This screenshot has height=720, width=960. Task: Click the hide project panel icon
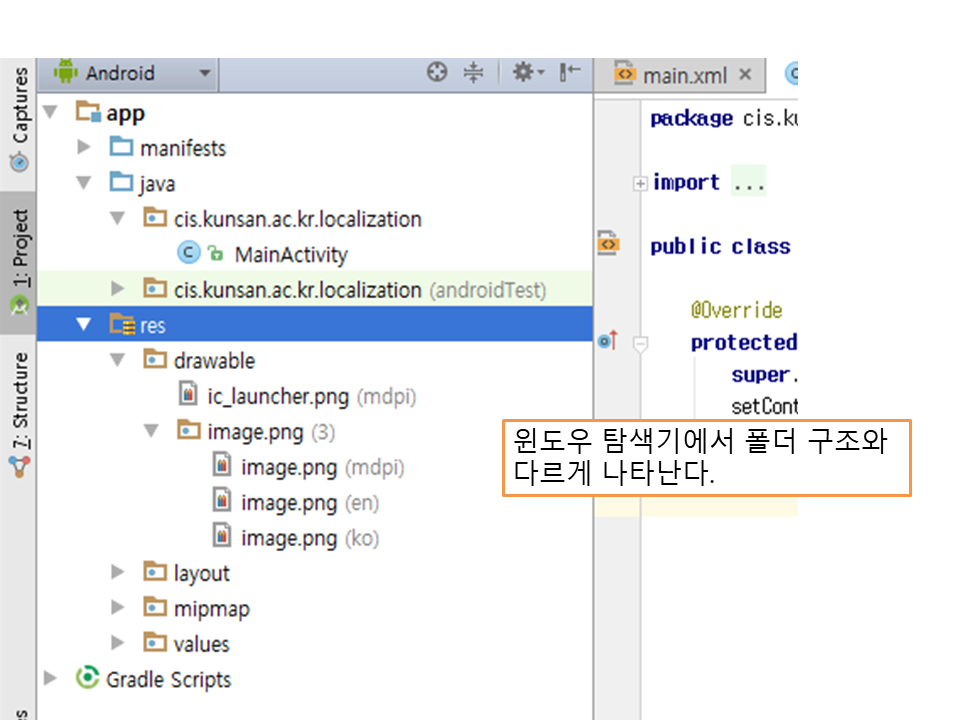click(570, 72)
